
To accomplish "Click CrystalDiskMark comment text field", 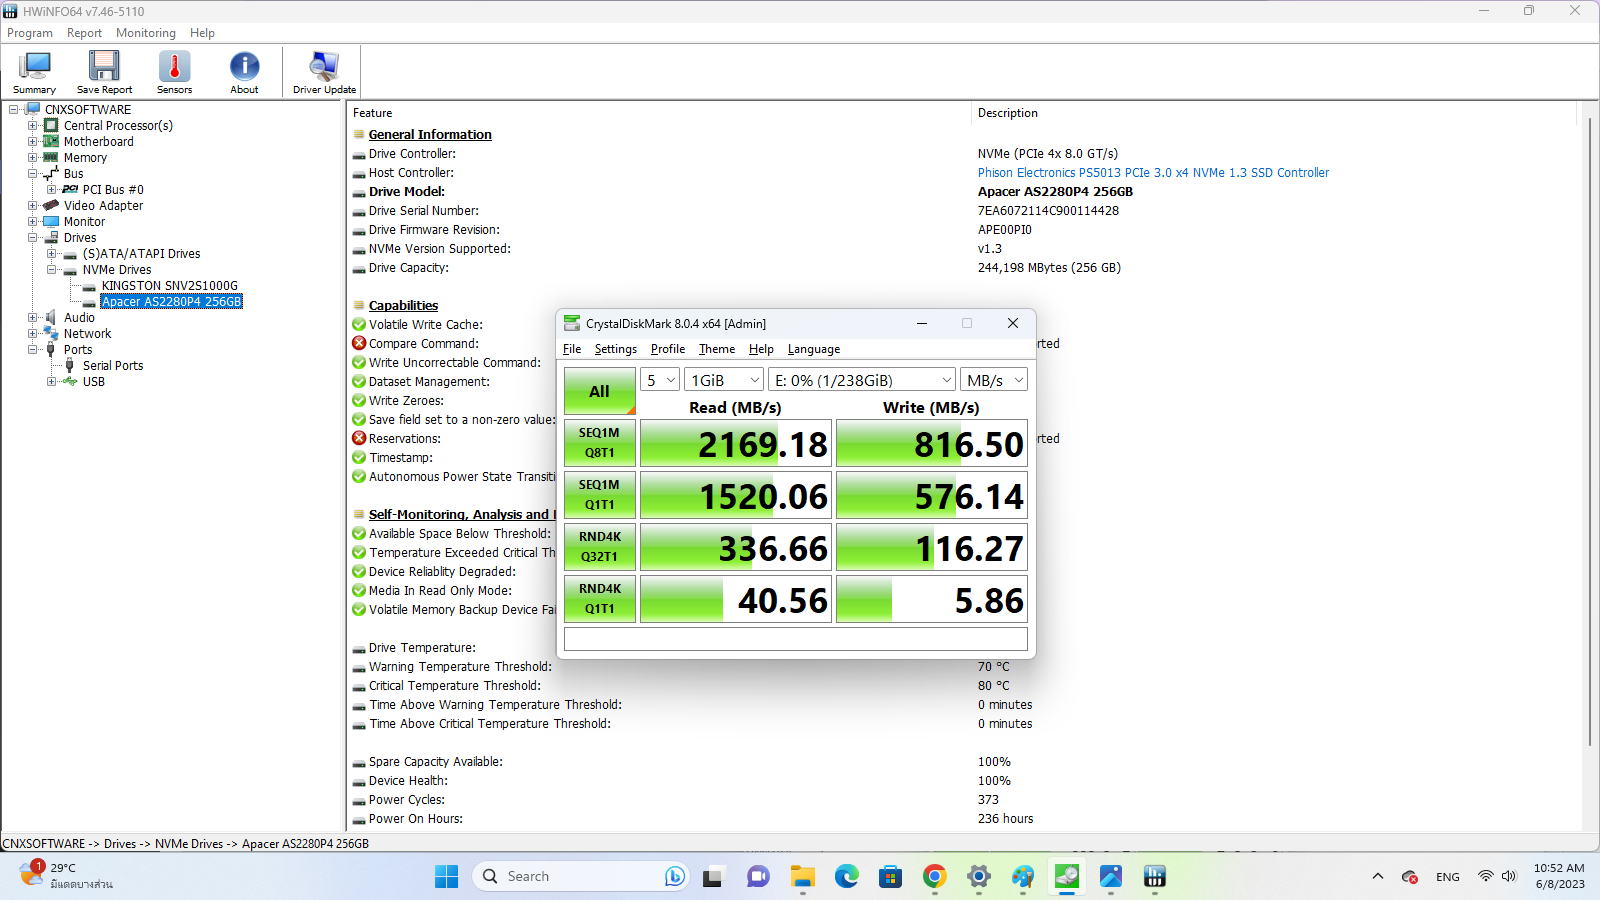I will [796, 639].
